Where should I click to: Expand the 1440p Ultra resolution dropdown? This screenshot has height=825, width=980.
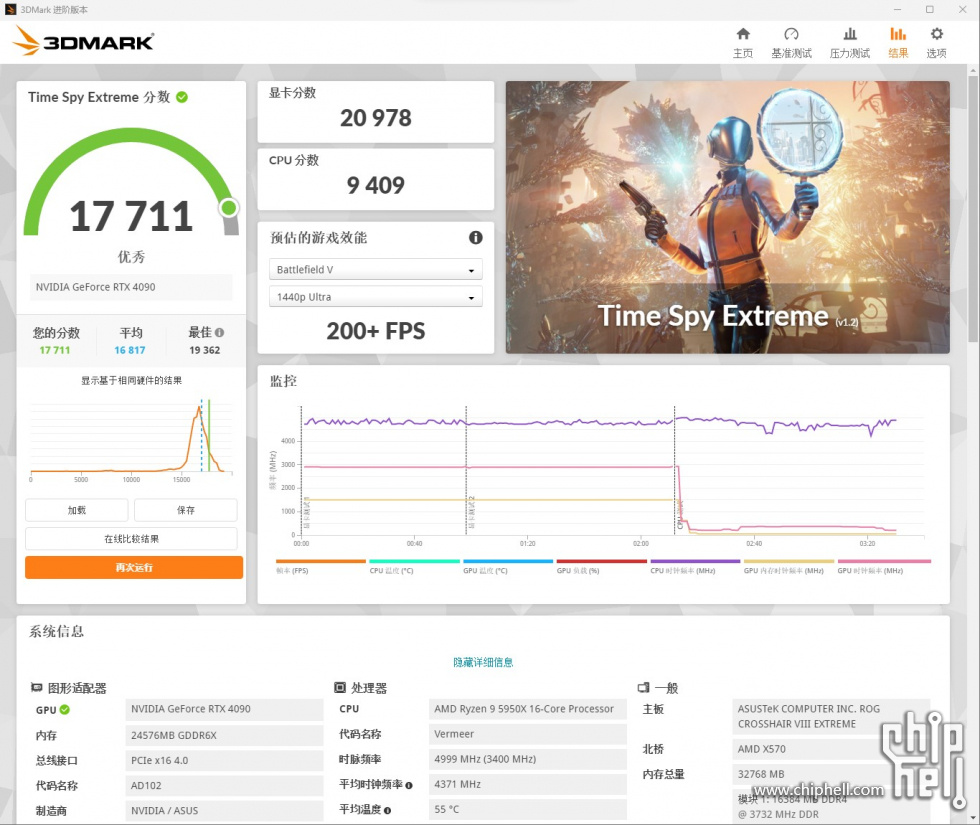[376, 297]
